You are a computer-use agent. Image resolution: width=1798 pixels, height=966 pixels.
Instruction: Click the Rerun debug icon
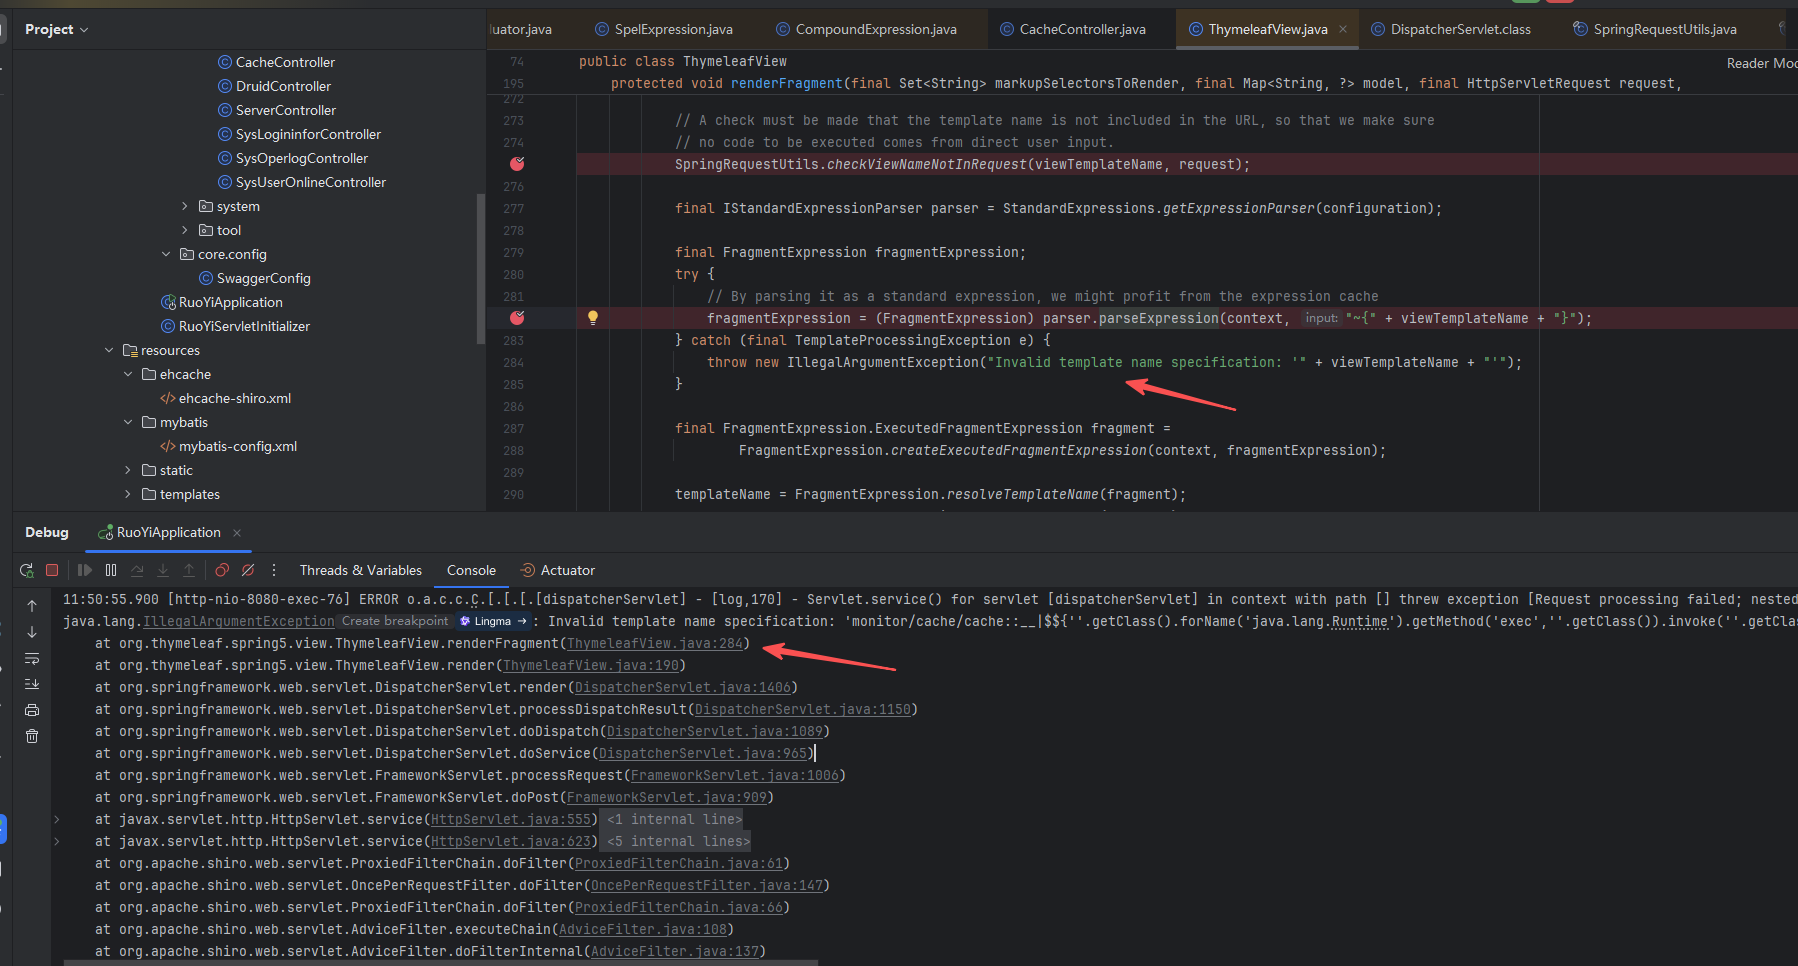click(26, 570)
